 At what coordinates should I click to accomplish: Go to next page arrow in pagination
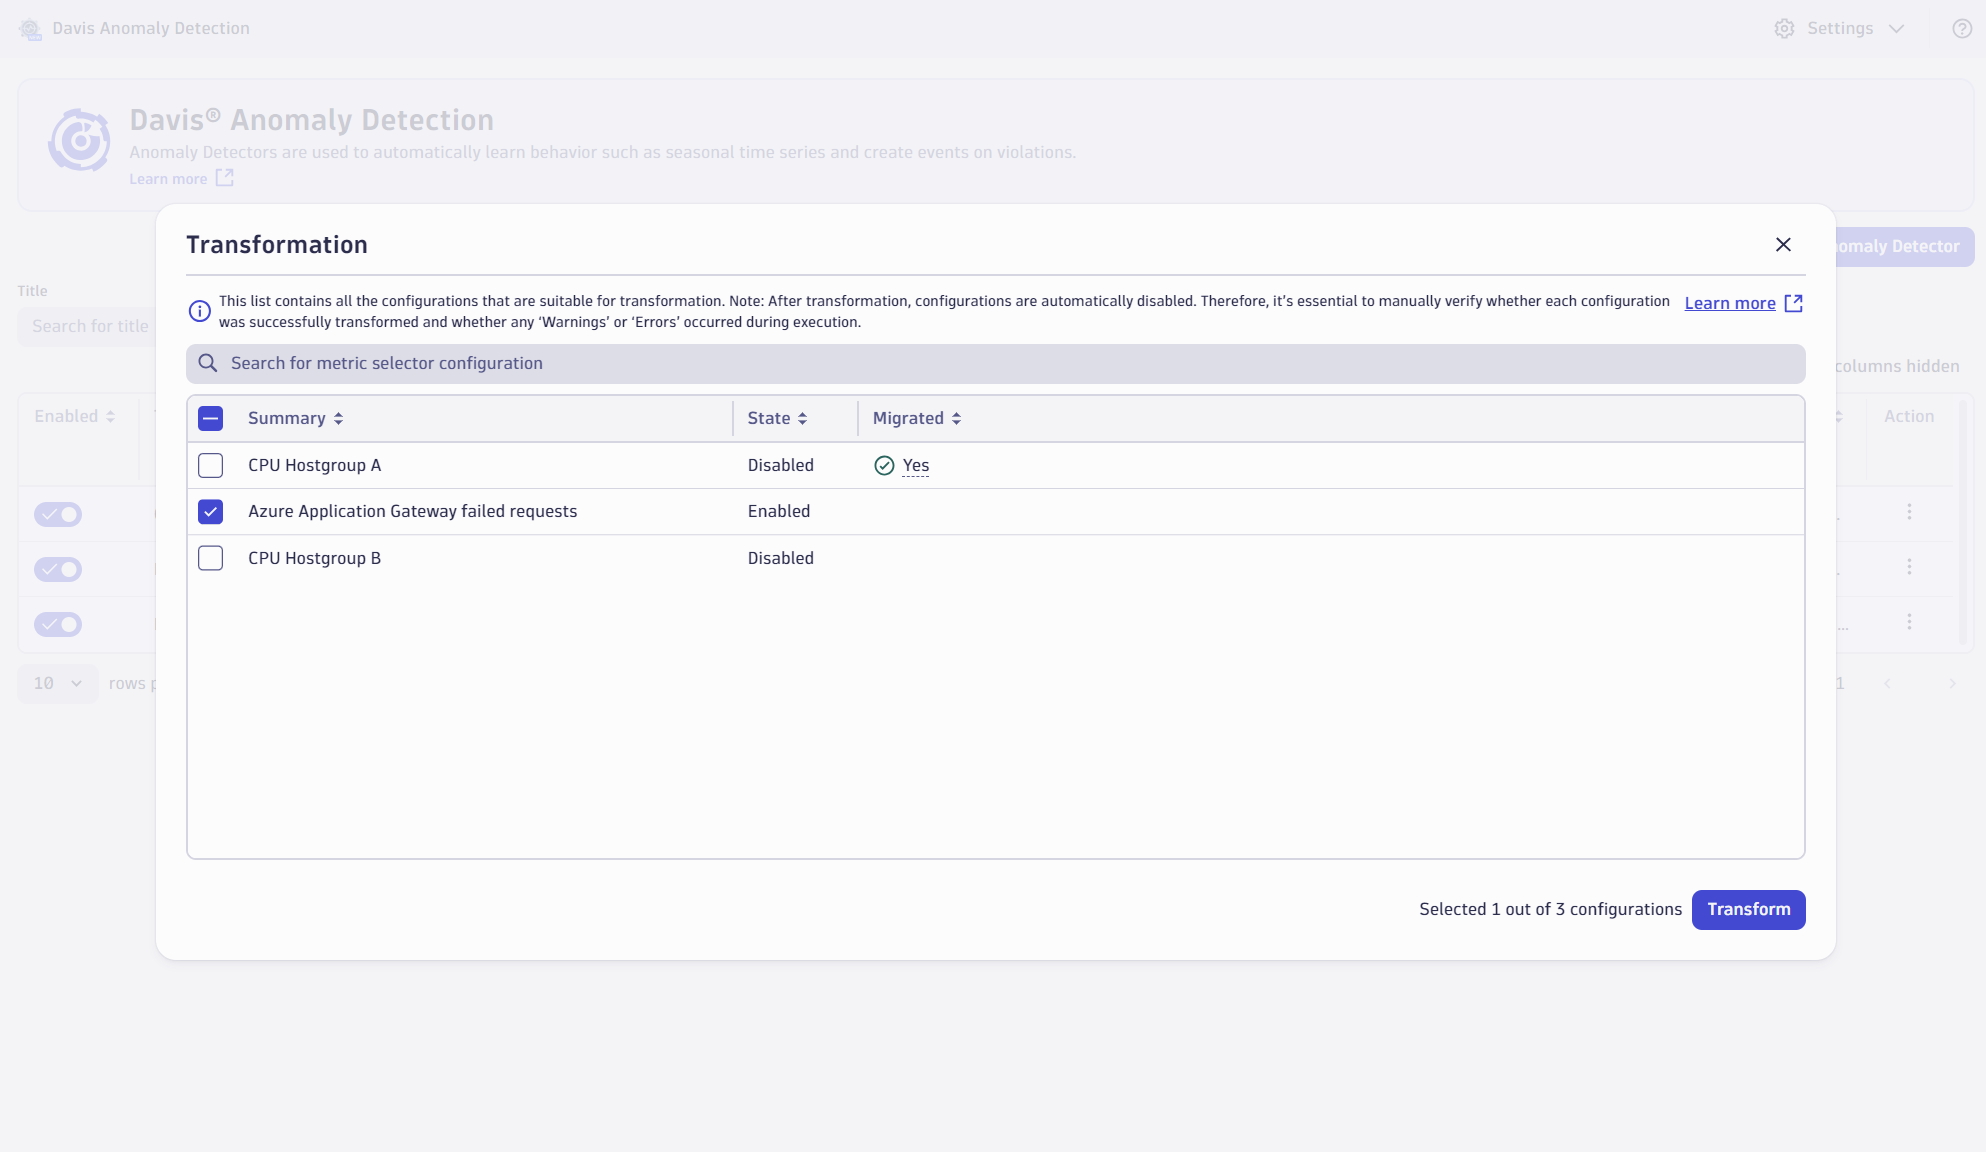tap(1952, 684)
